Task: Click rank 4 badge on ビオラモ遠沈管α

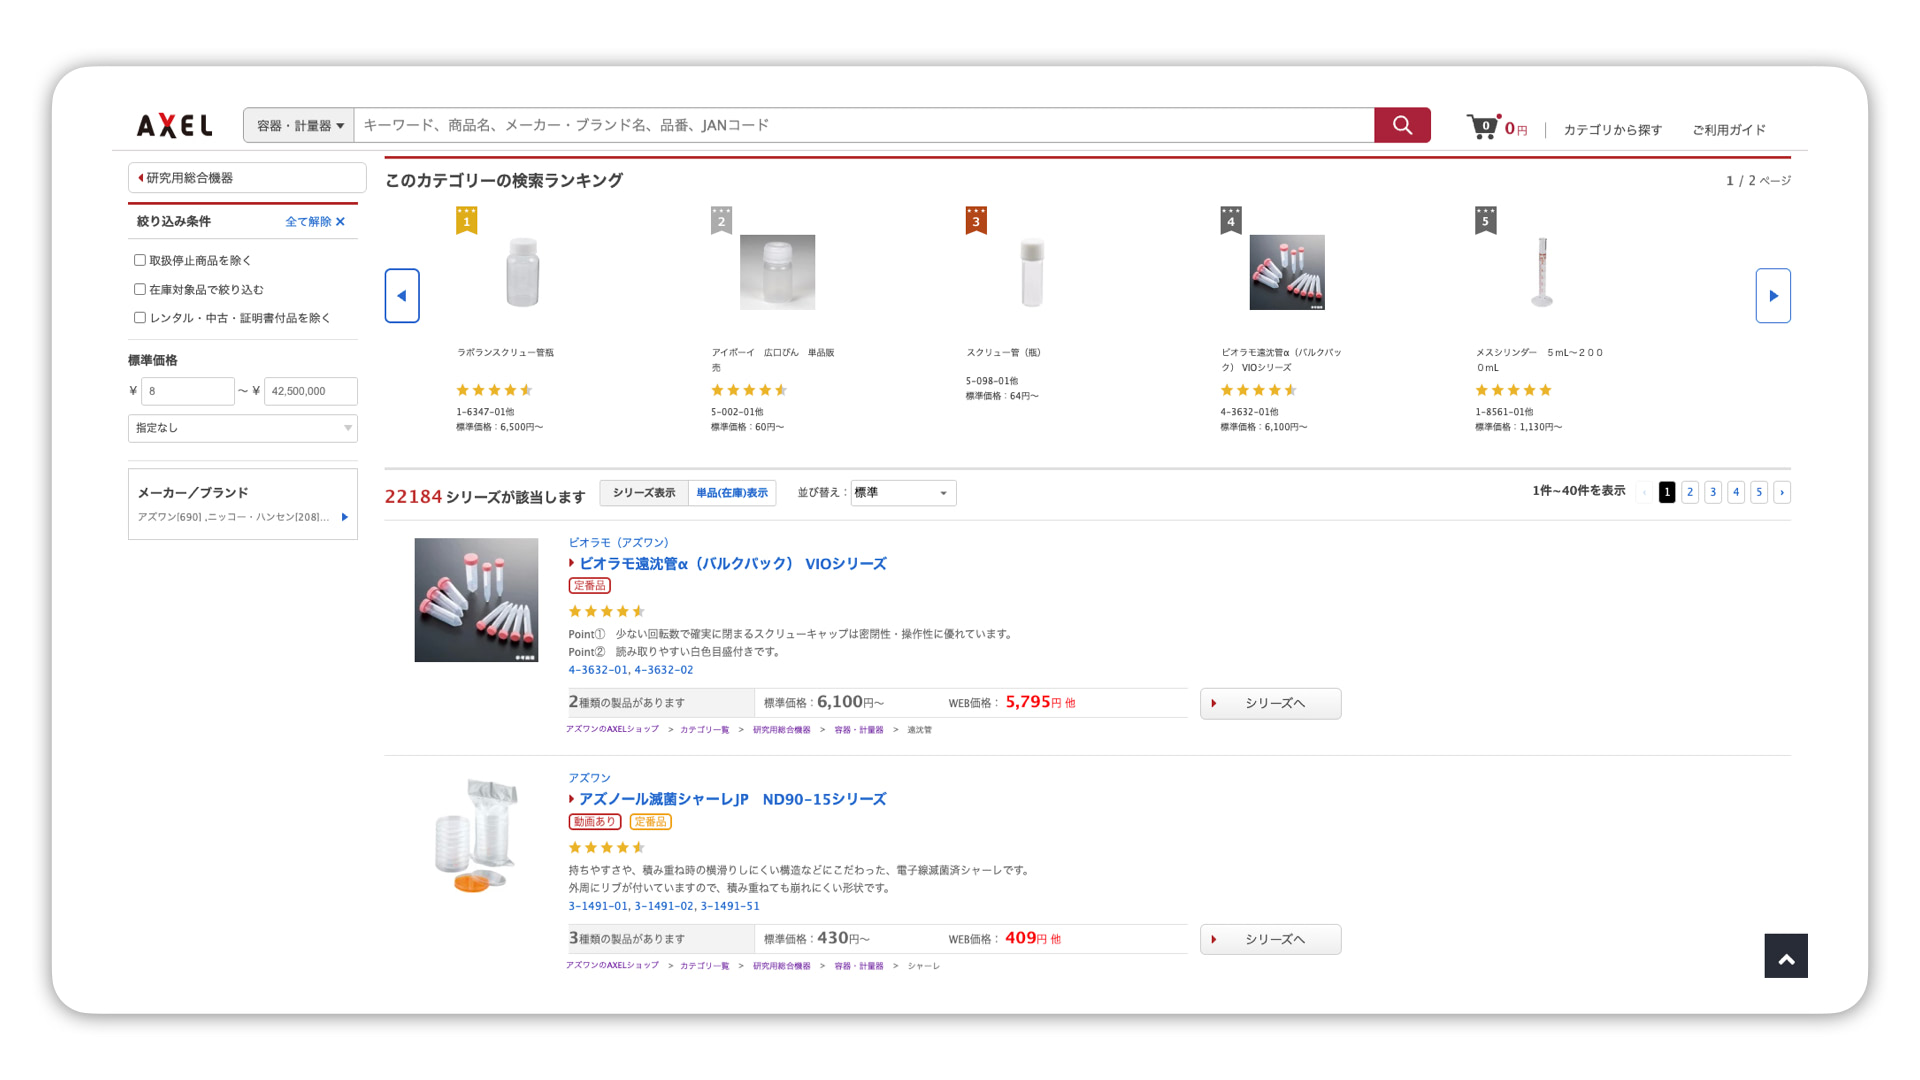Action: pyautogui.click(x=1231, y=220)
